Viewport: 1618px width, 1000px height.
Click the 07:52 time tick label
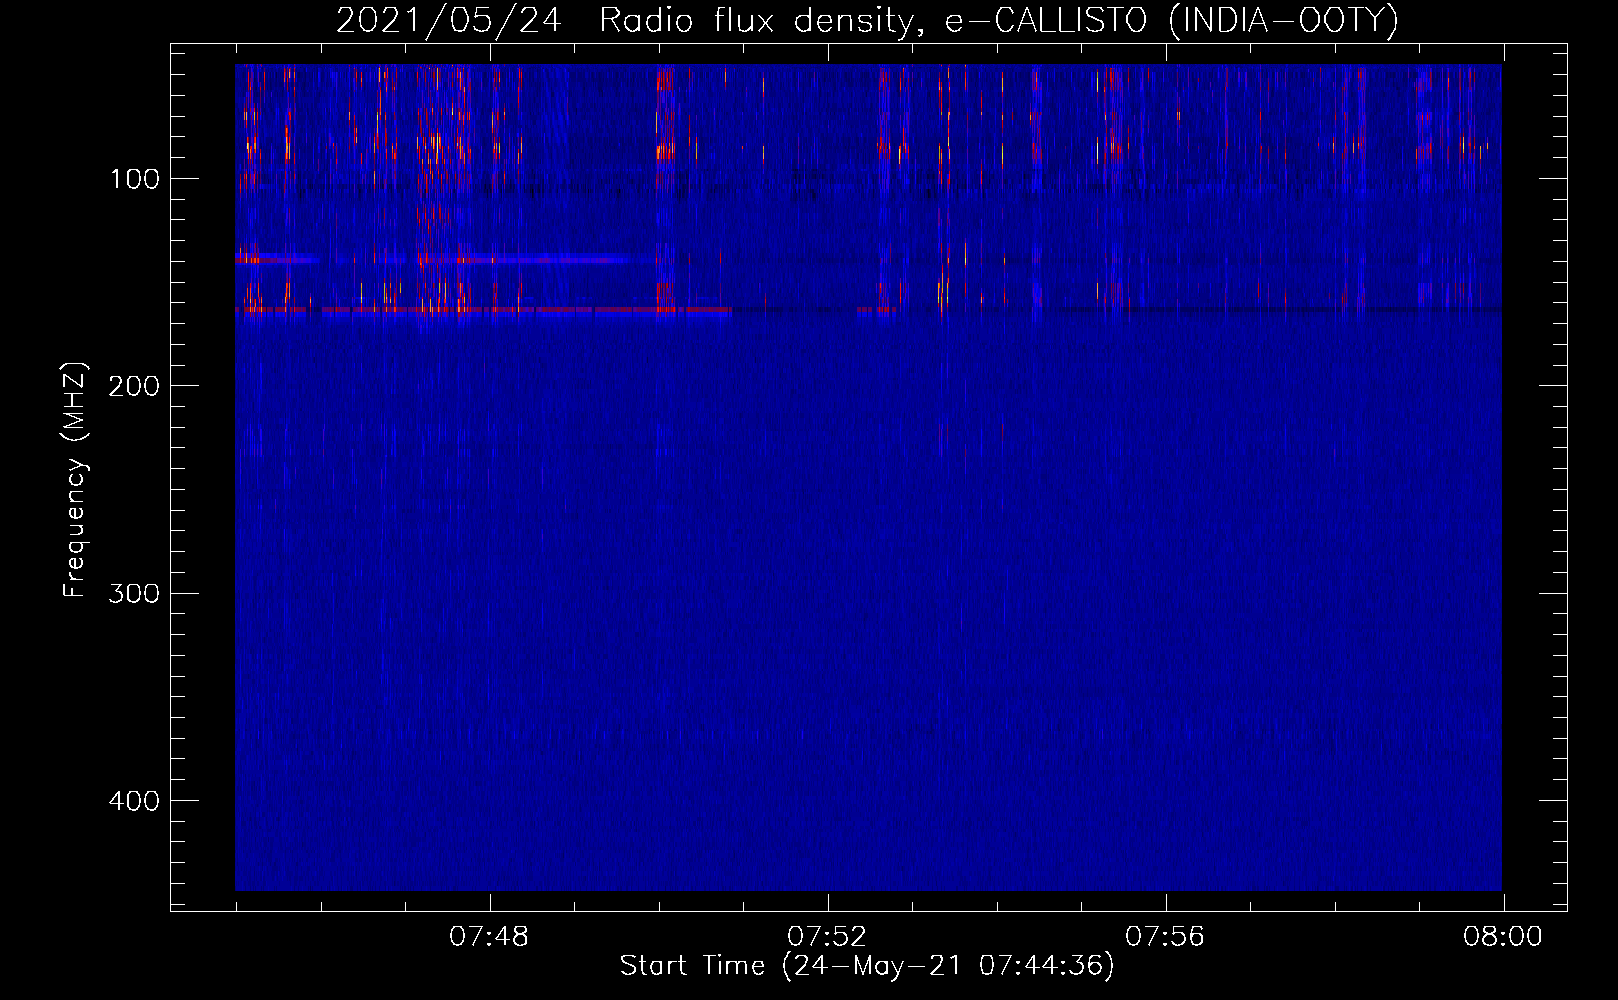coord(827,937)
